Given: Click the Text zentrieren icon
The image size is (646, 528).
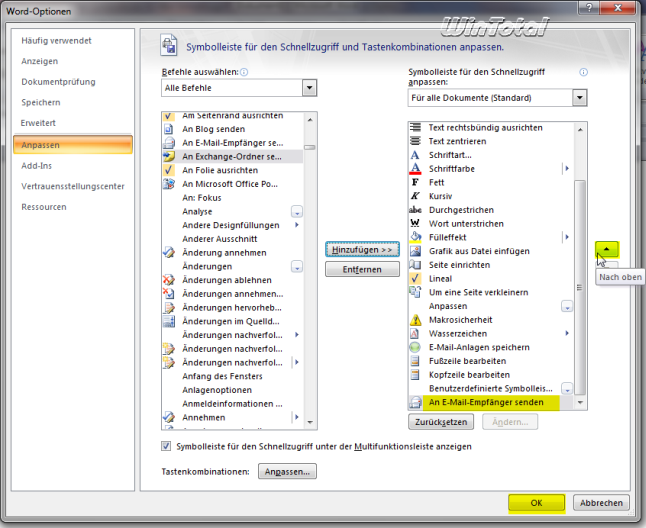Looking at the screenshot, I should click(415, 141).
